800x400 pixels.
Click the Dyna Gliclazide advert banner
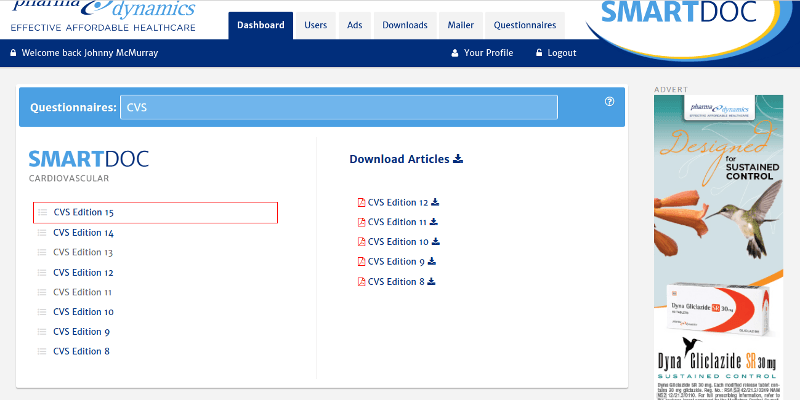pyautogui.click(x=719, y=240)
